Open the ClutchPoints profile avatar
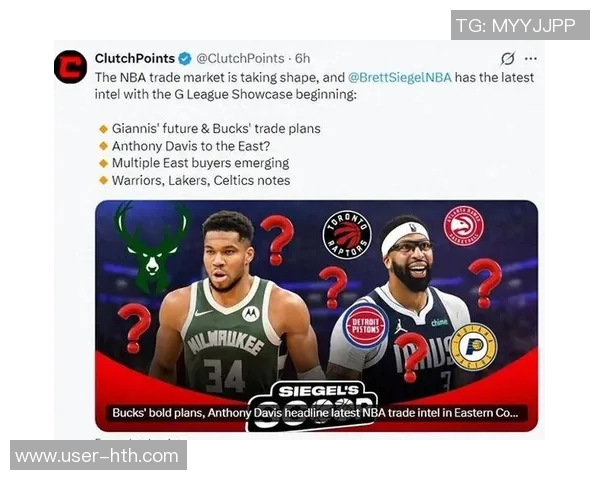Viewport: 600px width, 480px height. (70, 67)
